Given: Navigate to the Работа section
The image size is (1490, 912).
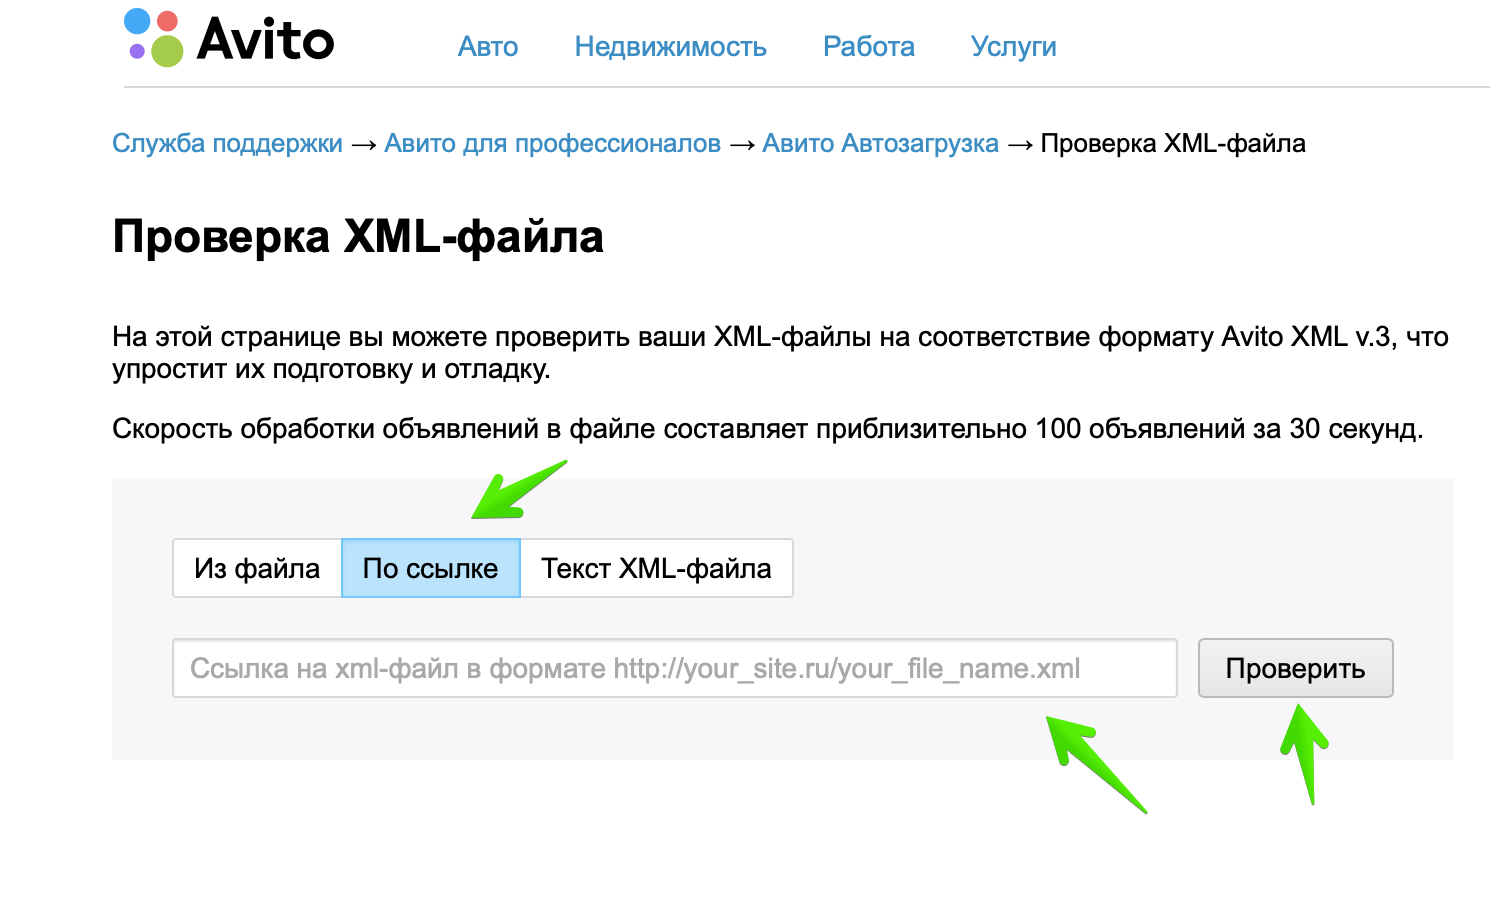Looking at the screenshot, I should tap(869, 47).
